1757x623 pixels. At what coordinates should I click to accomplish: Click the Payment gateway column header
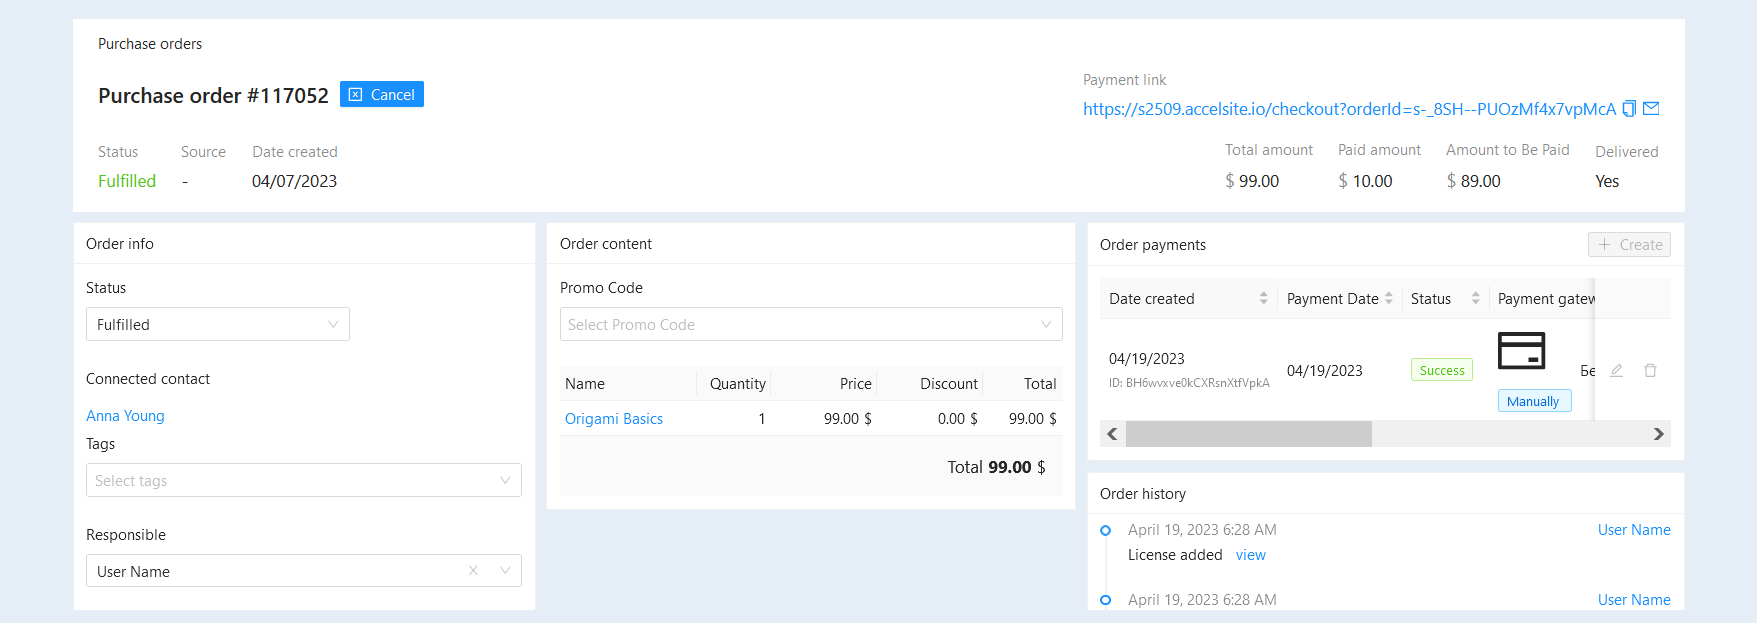tap(1546, 299)
